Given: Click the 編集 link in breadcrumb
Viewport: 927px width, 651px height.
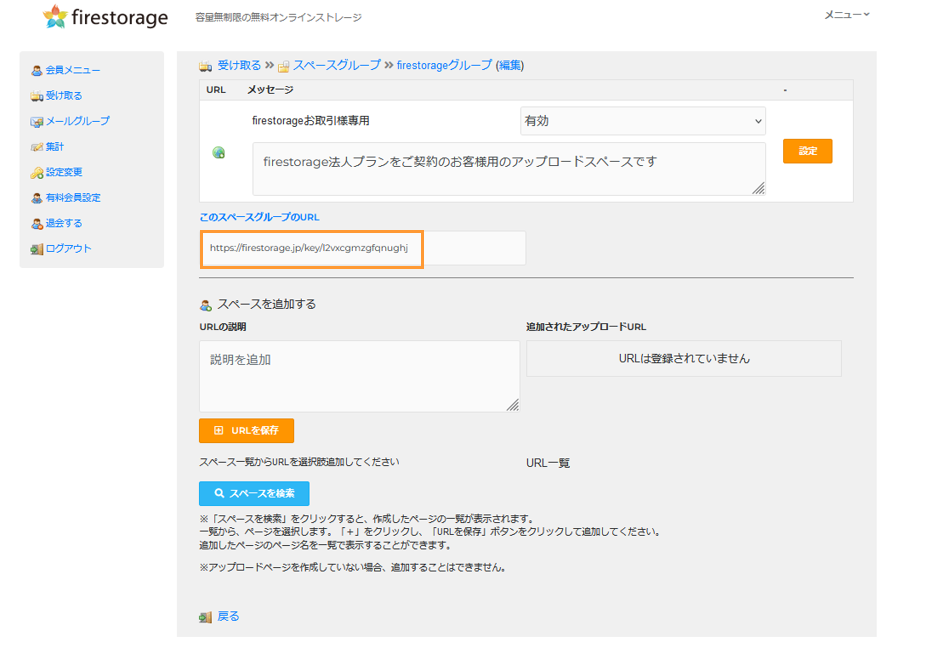Looking at the screenshot, I should [x=510, y=65].
